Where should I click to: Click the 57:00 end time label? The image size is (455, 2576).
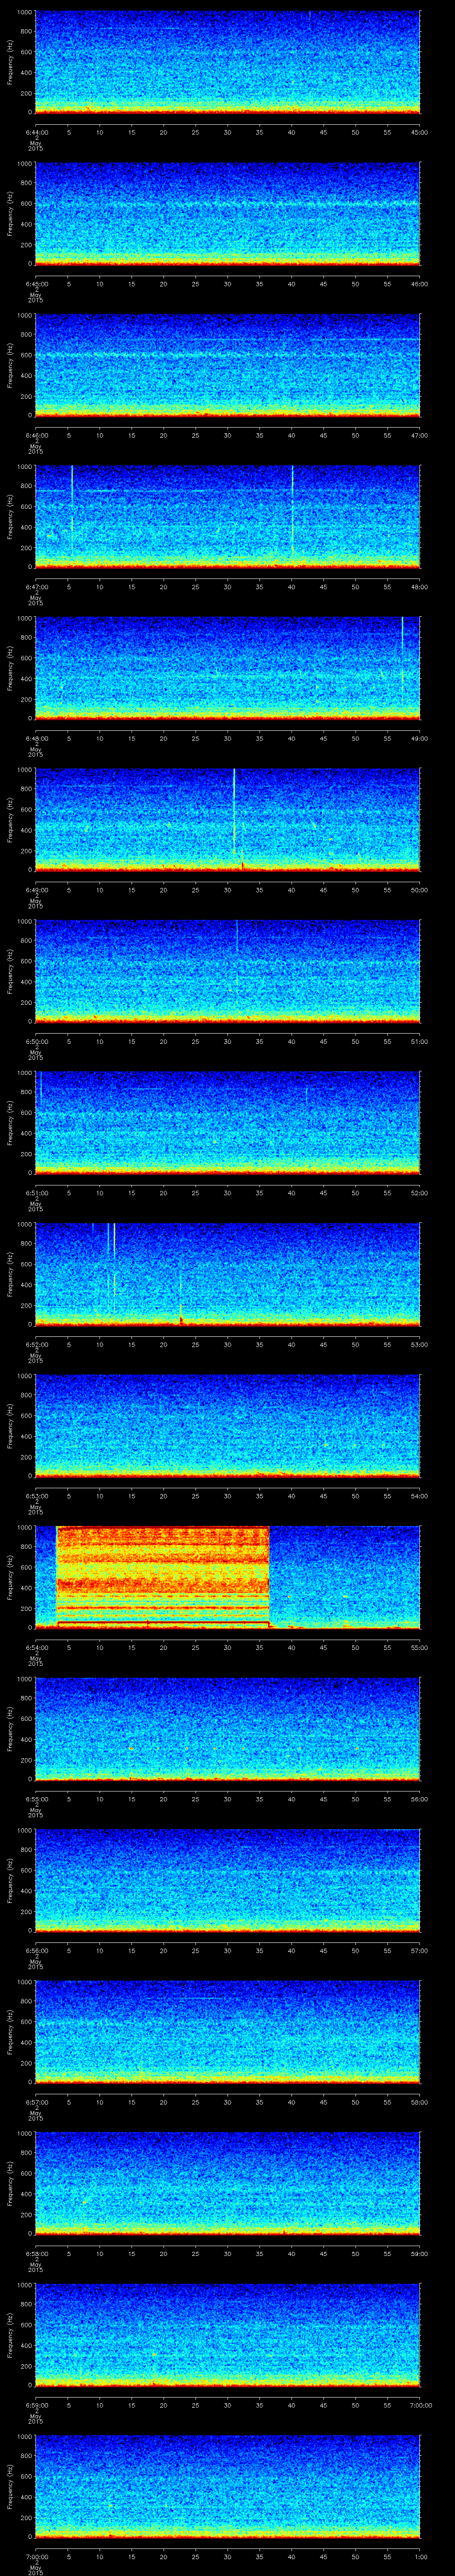pyautogui.click(x=419, y=1950)
